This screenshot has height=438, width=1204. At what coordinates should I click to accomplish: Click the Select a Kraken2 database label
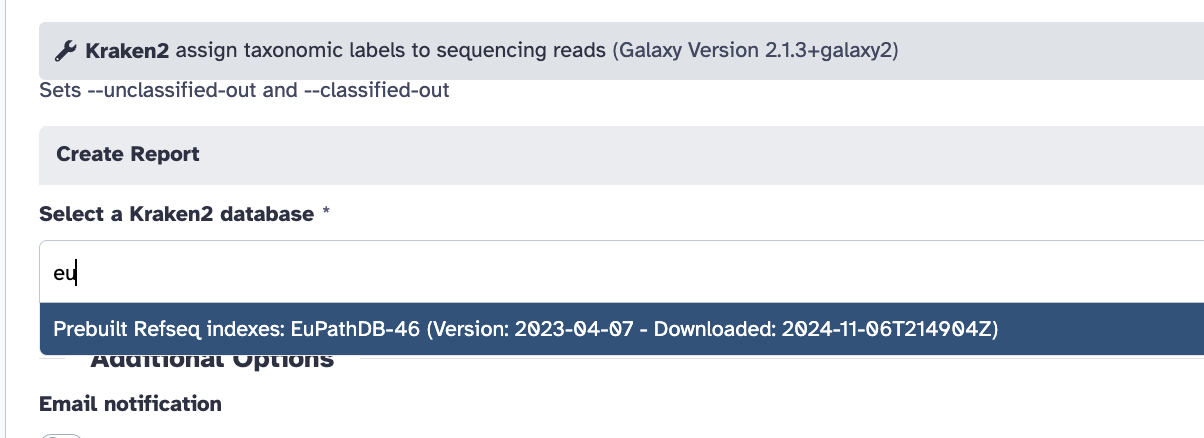click(x=175, y=214)
